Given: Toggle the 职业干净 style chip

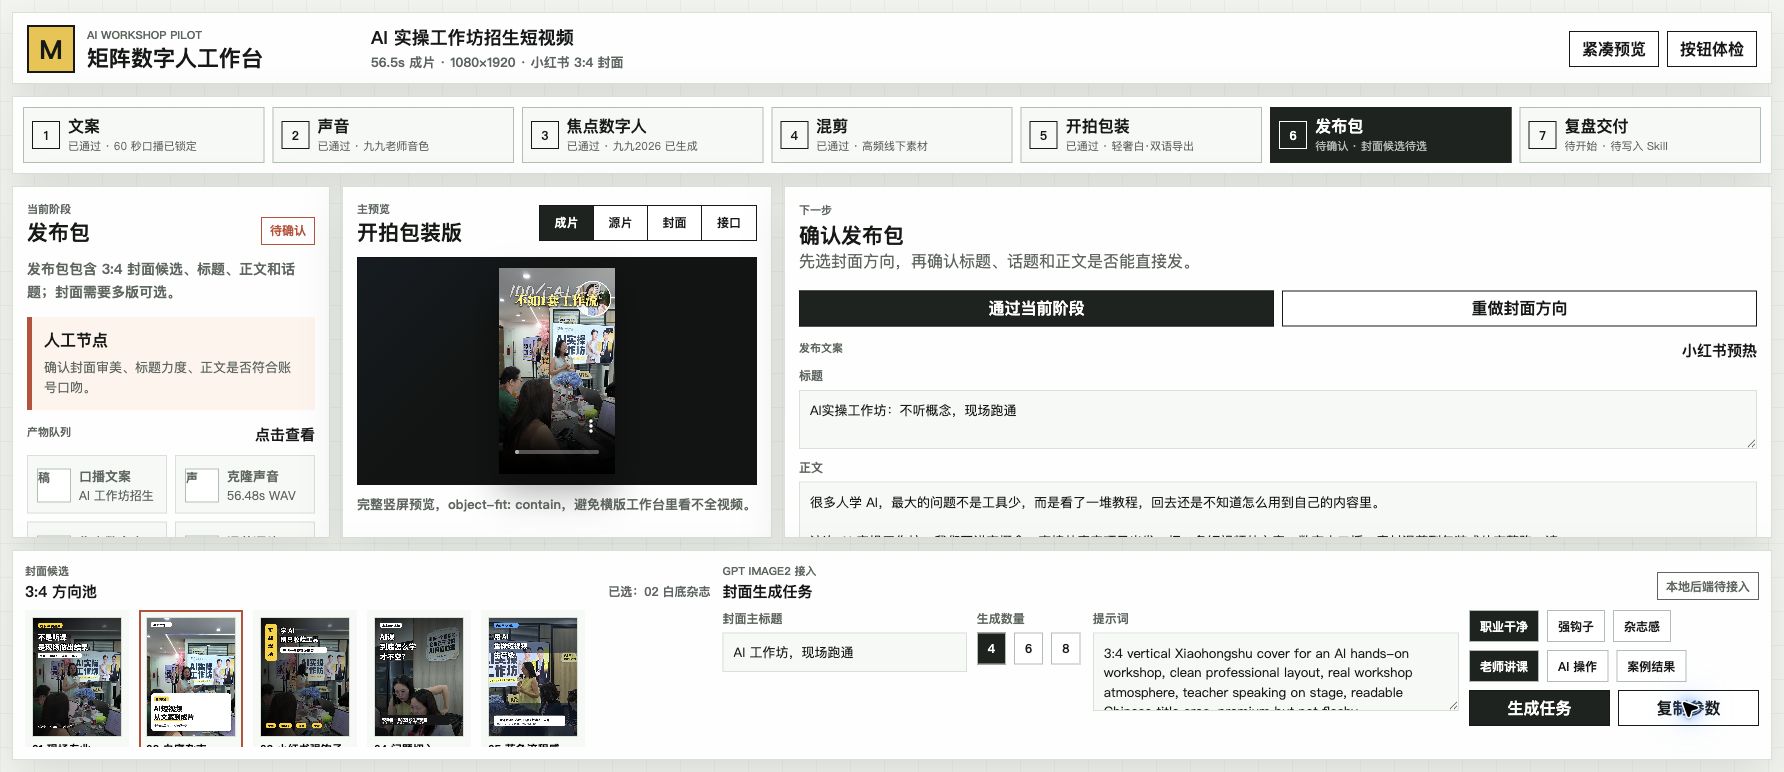Looking at the screenshot, I should (x=1504, y=627).
